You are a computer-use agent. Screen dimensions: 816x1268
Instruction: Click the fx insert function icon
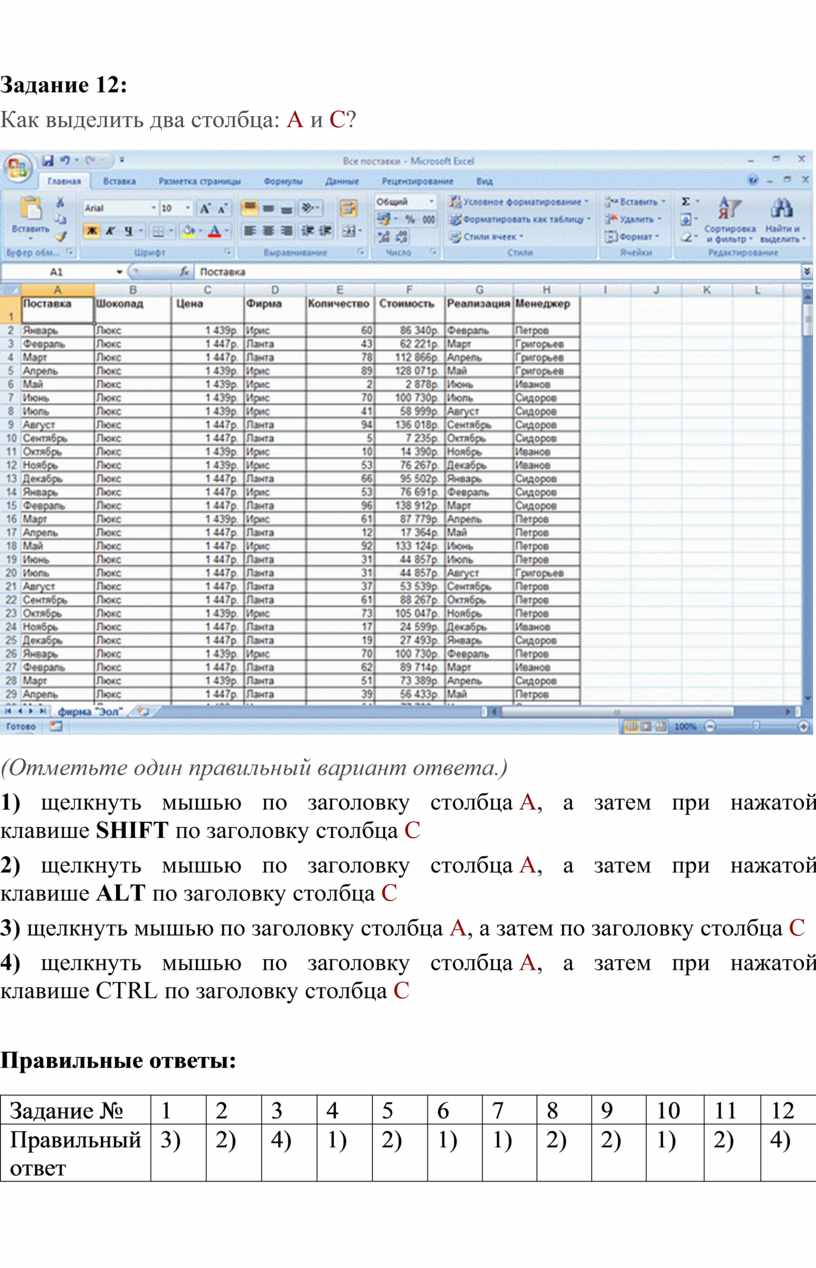[x=185, y=271]
